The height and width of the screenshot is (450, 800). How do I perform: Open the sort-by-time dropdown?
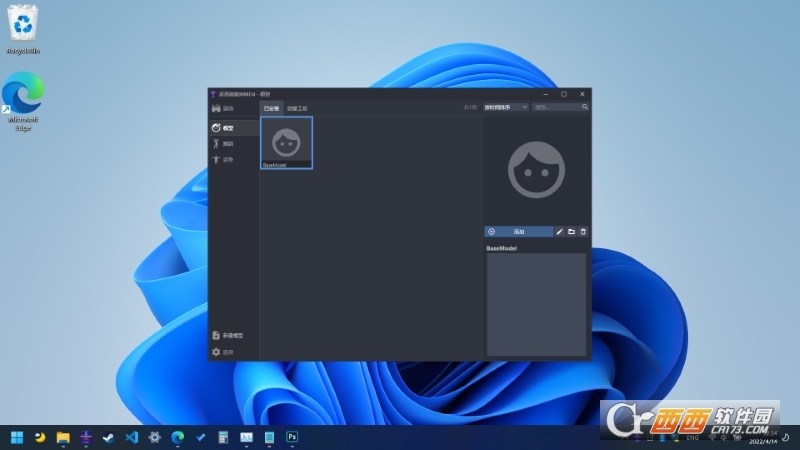point(505,107)
